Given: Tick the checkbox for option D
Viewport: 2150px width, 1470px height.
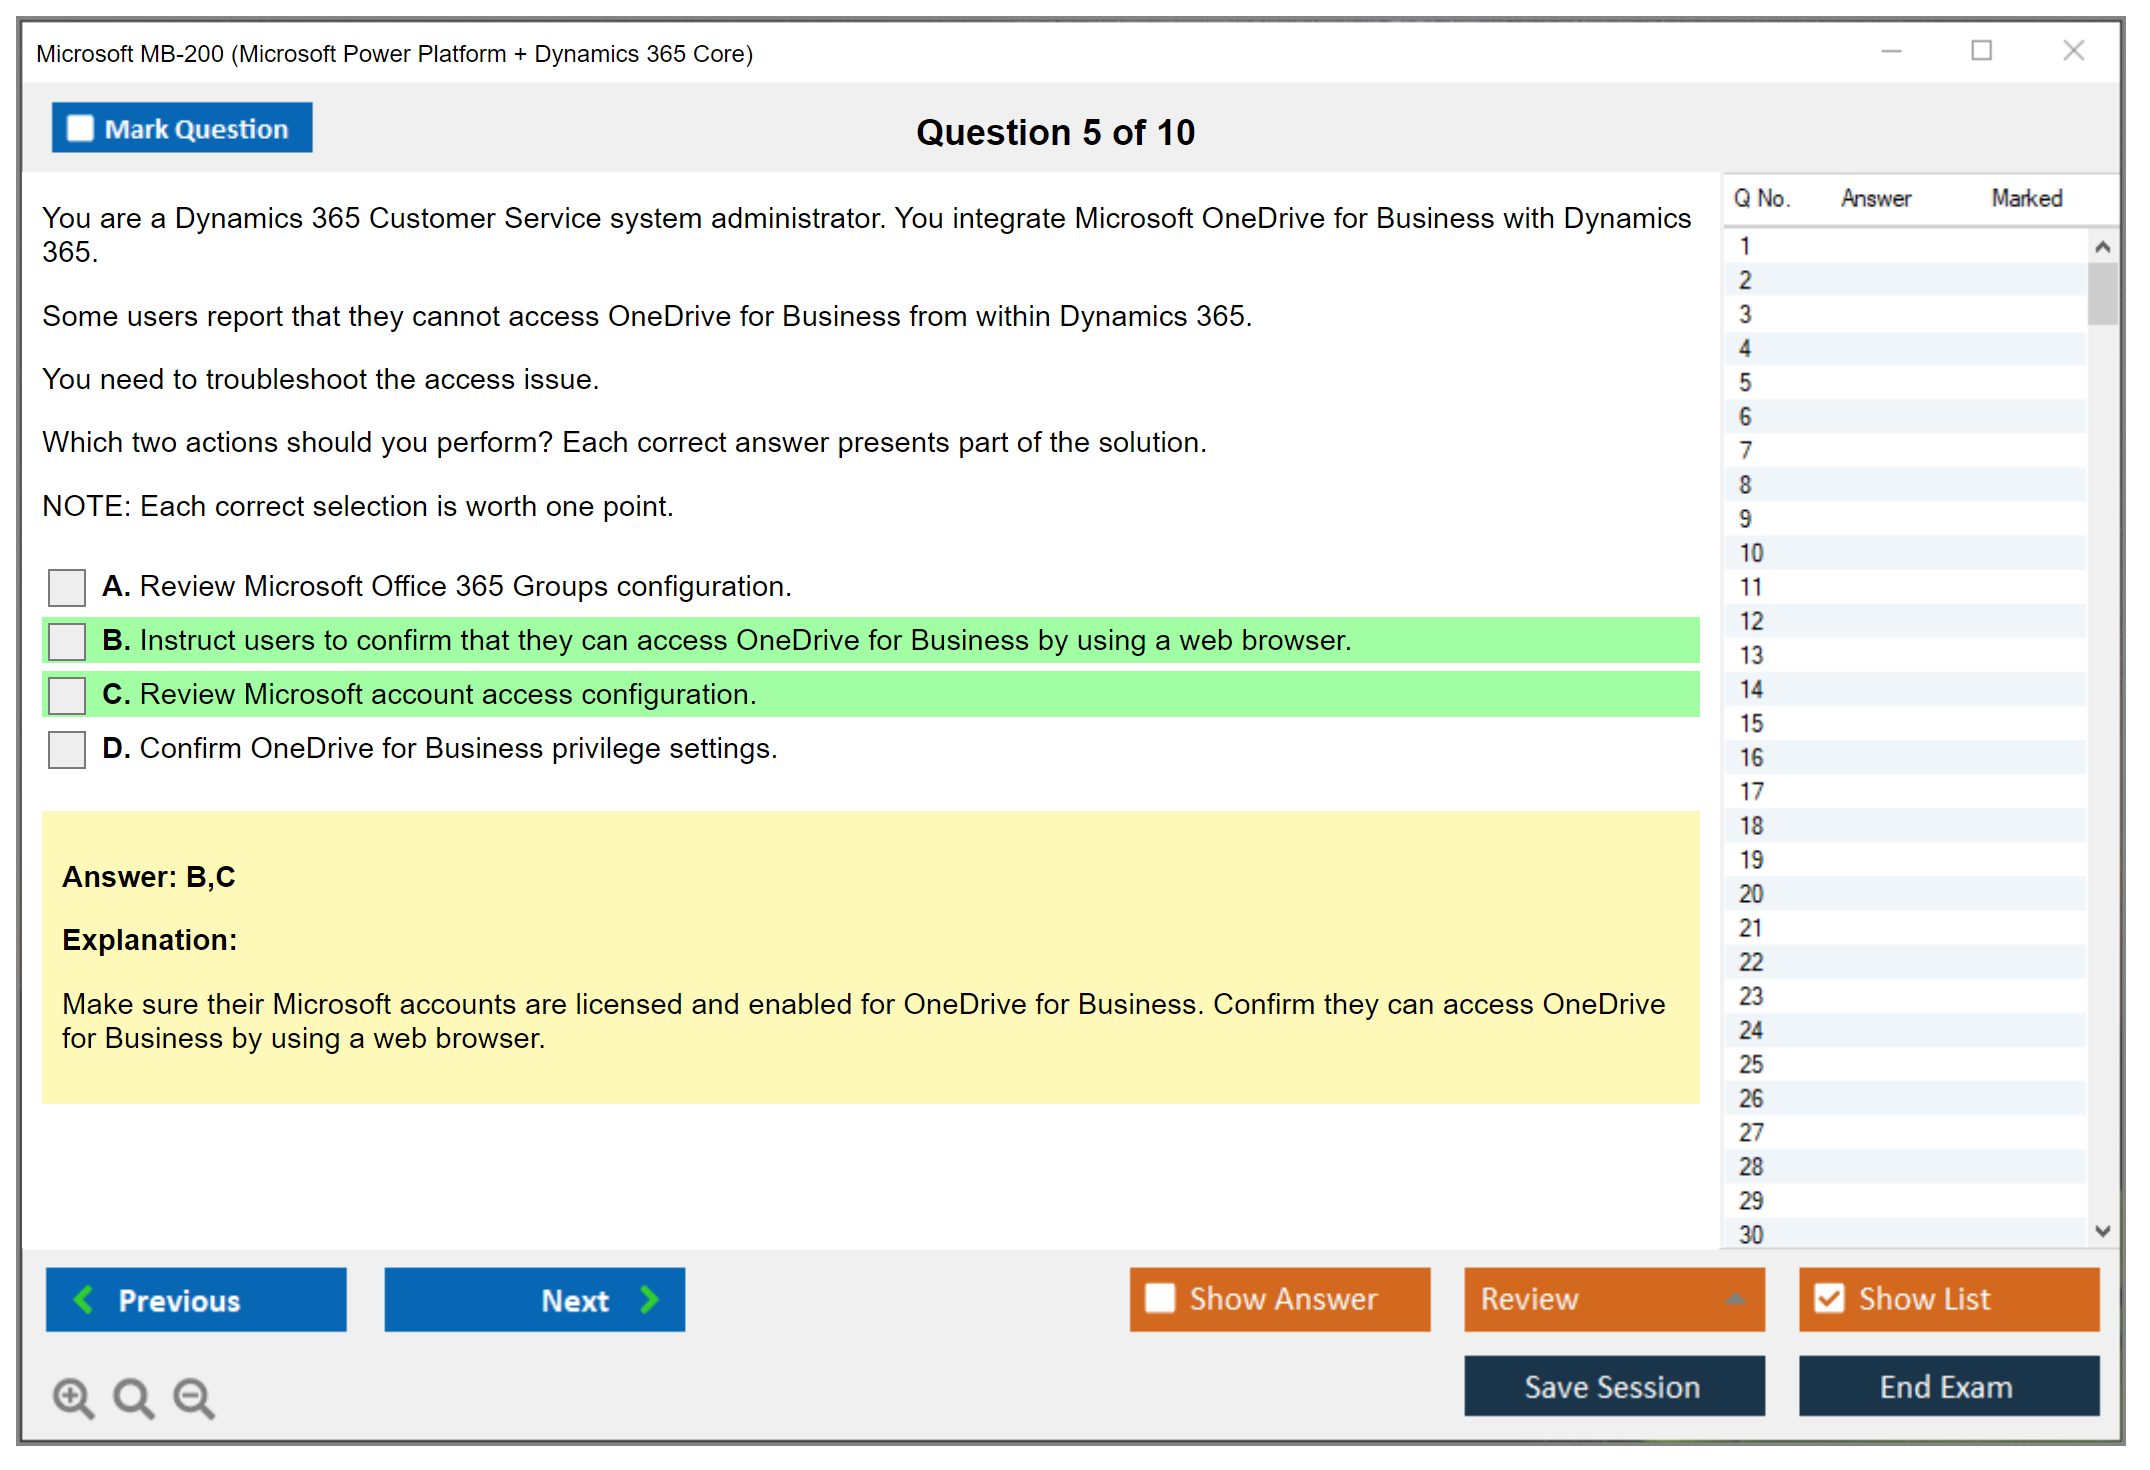Looking at the screenshot, I should point(67,749).
